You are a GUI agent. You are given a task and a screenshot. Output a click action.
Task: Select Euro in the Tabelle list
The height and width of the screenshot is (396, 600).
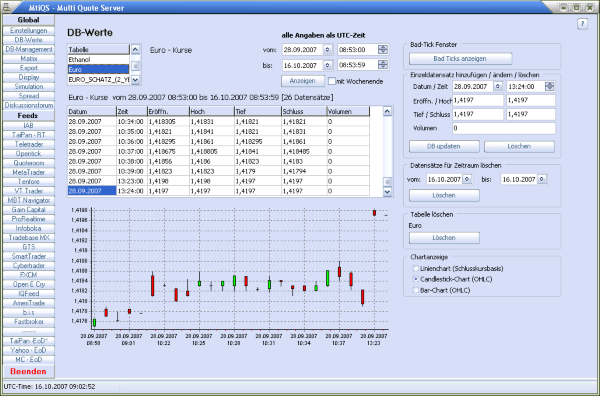[99, 70]
